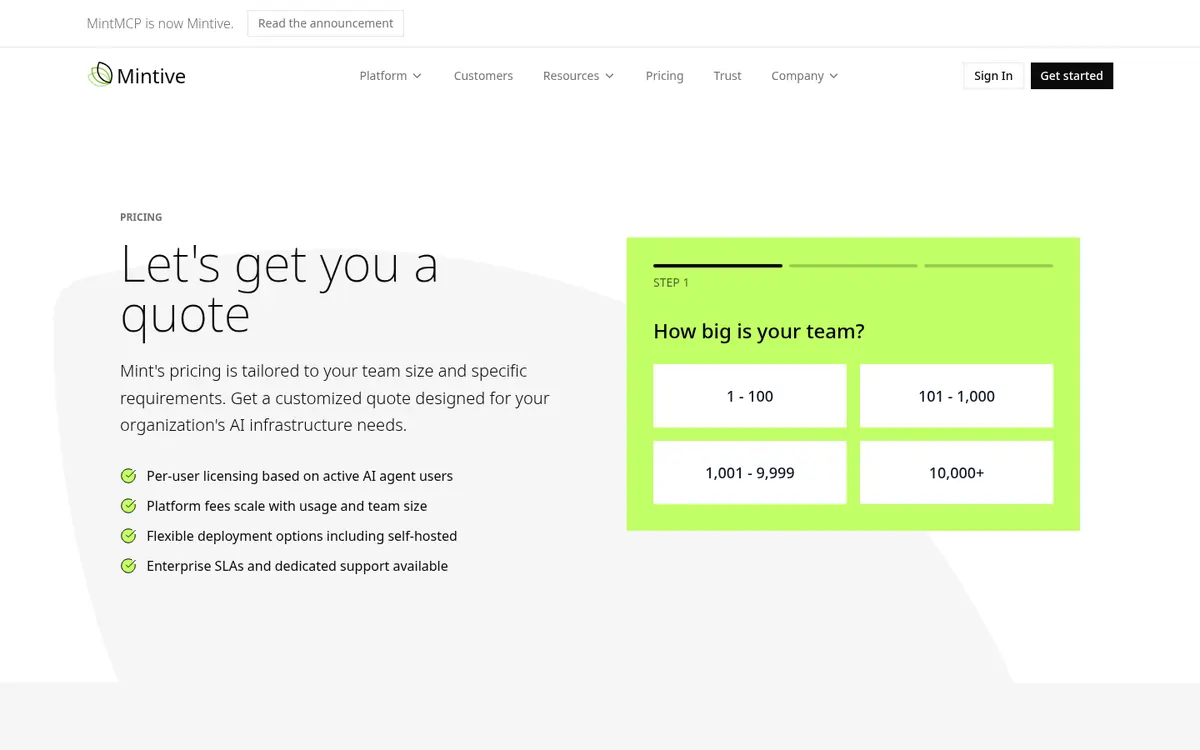
Task: Click the Mintive wordmark text
Action: tap(151, 76)
